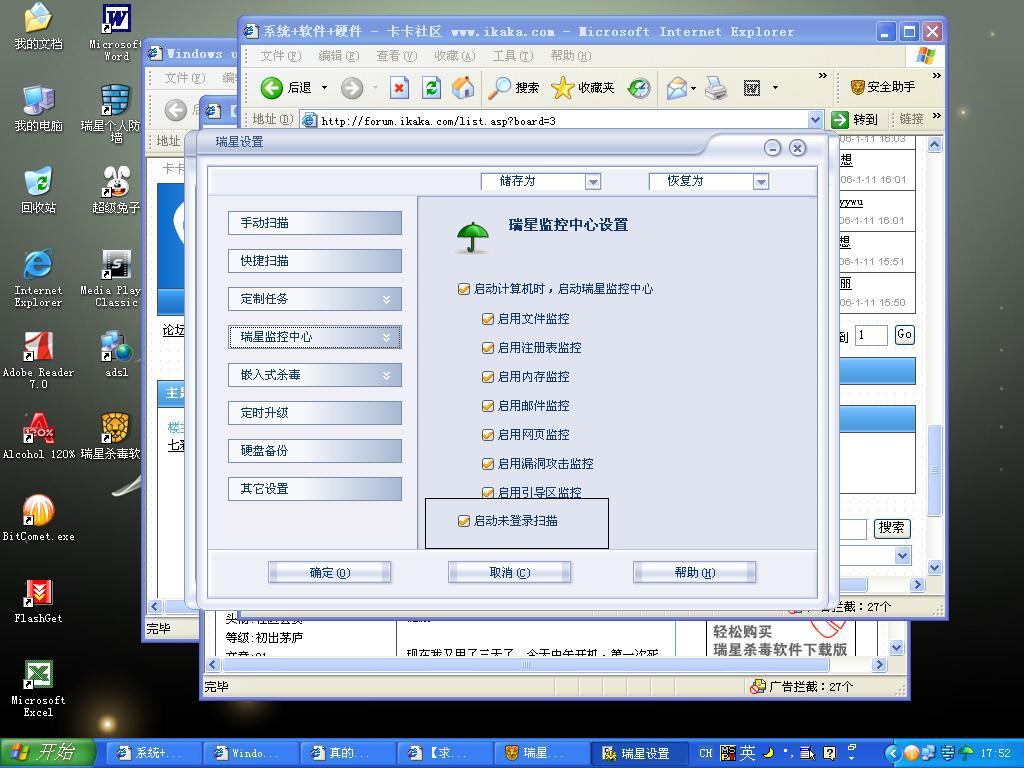
Task: Open IE 工具(T) menu
Action: 513,56
